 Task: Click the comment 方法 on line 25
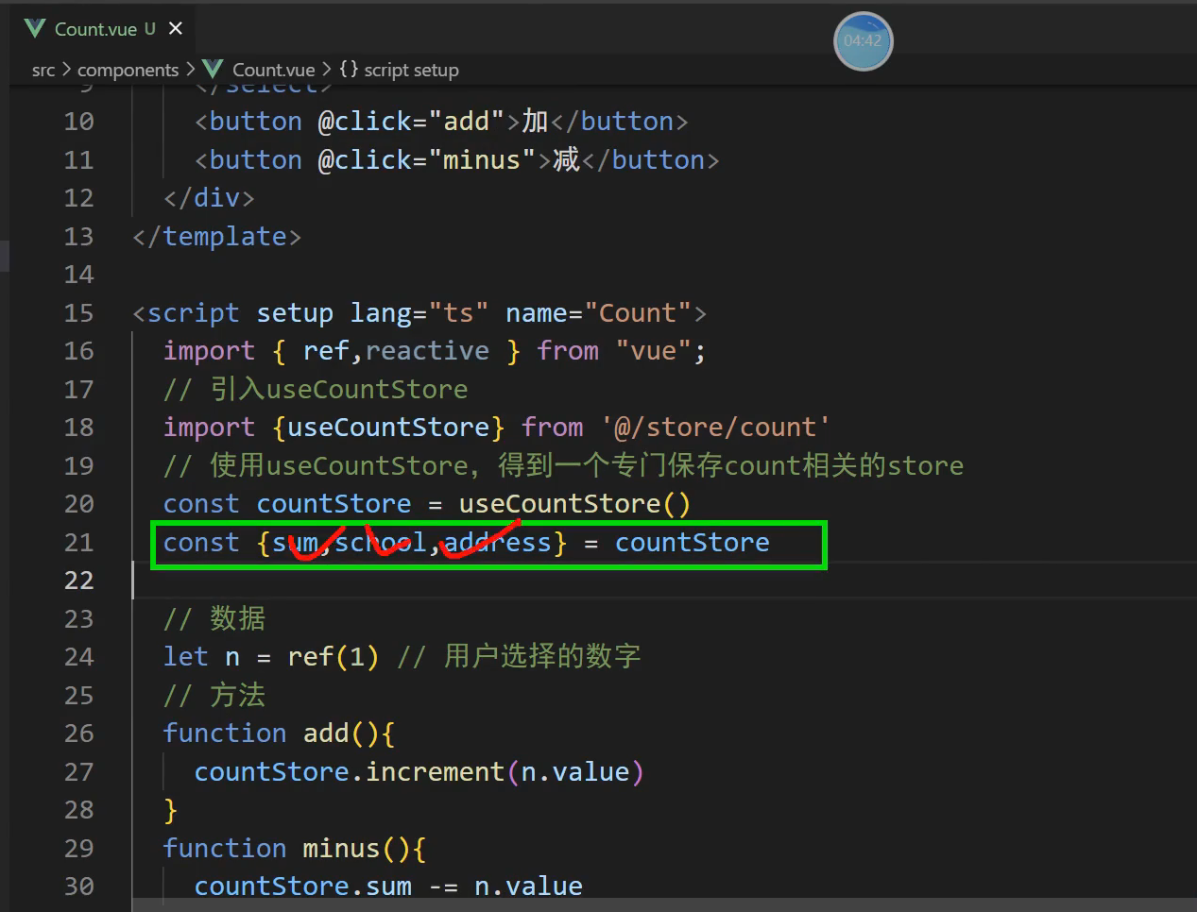click(215, 695)
